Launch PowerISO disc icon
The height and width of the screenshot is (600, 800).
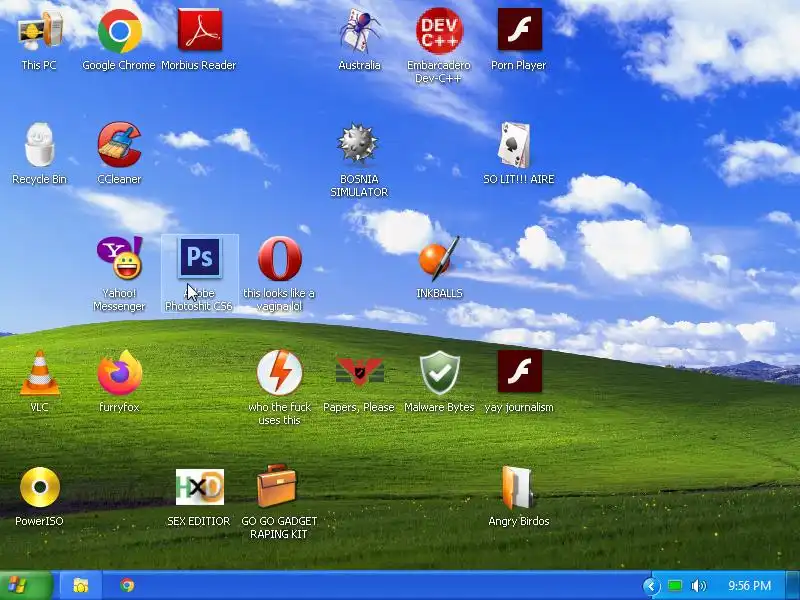pos(39,487)
